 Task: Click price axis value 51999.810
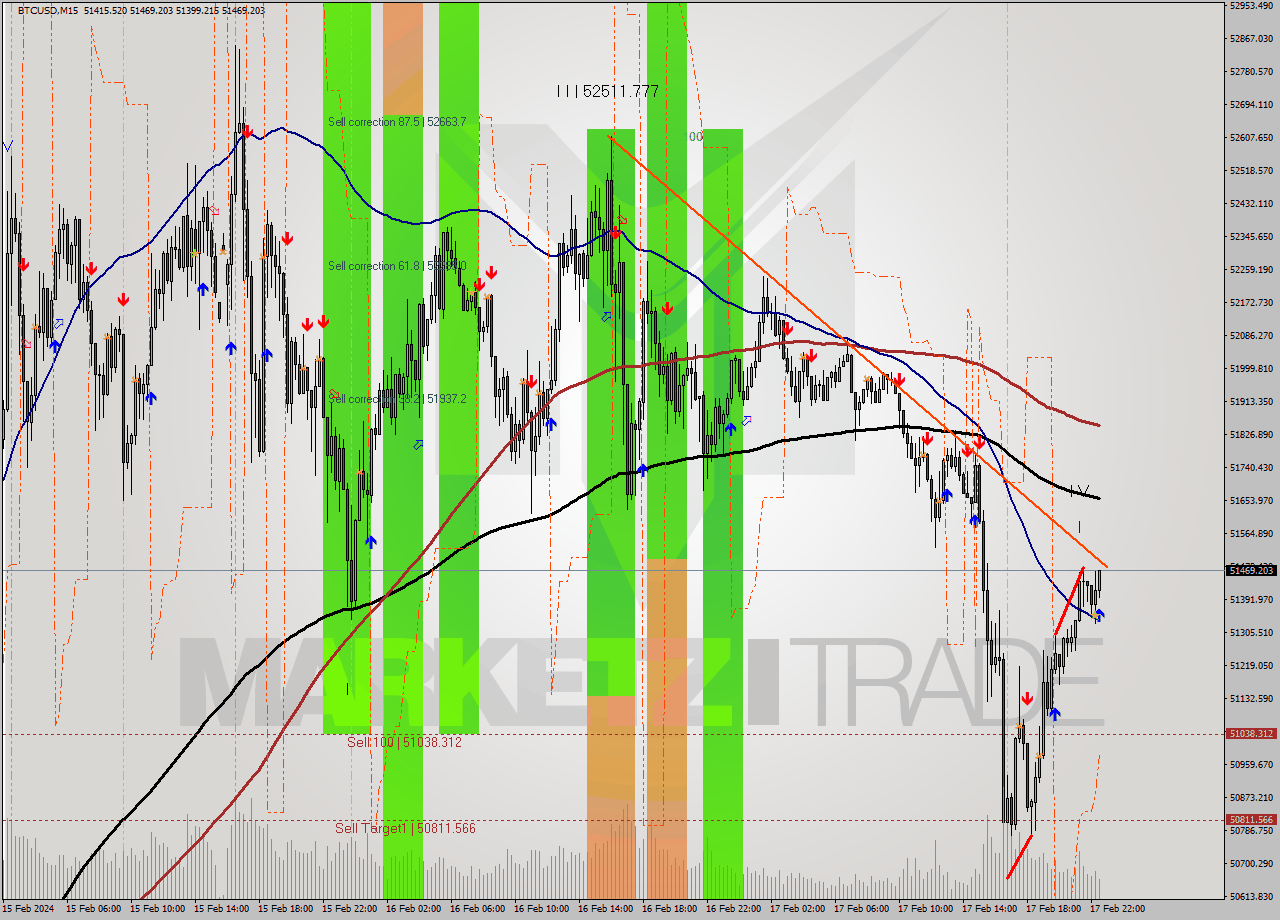click(1252, 369)
